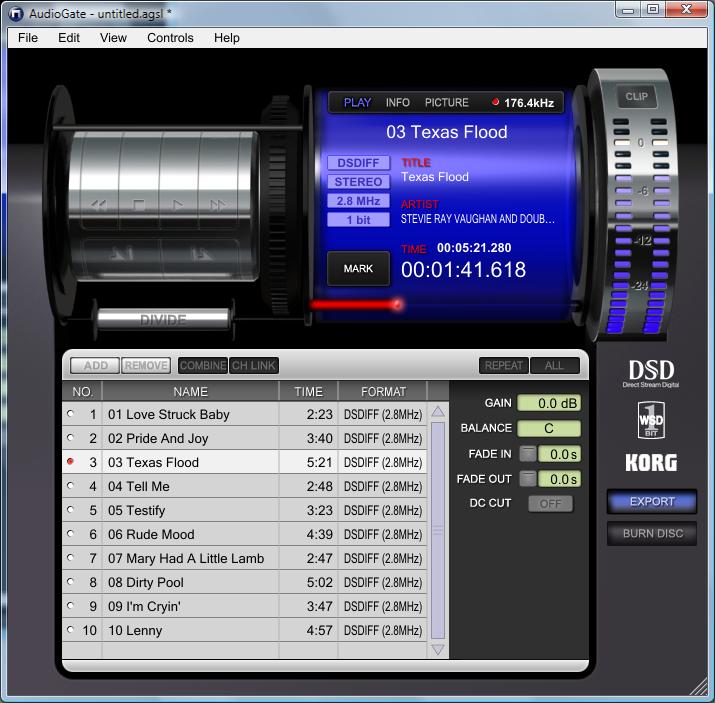Select radio for 06 Rude Mood
715x703 pixels.
point(70,533)
